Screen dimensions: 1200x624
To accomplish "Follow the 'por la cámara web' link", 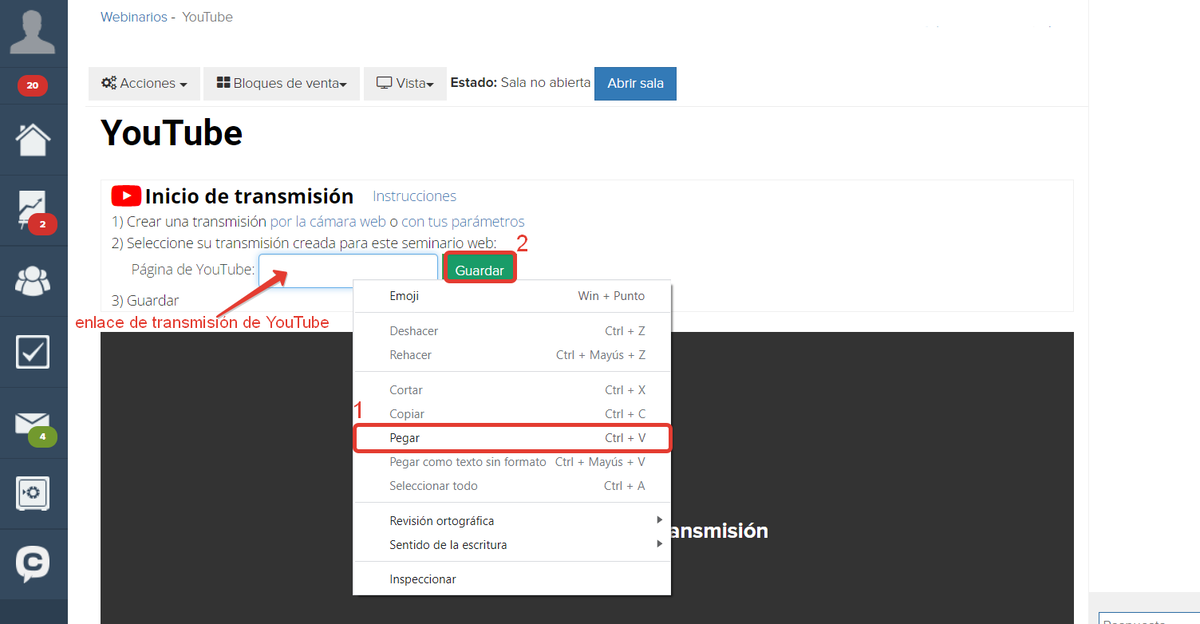I will pos(328,222).
